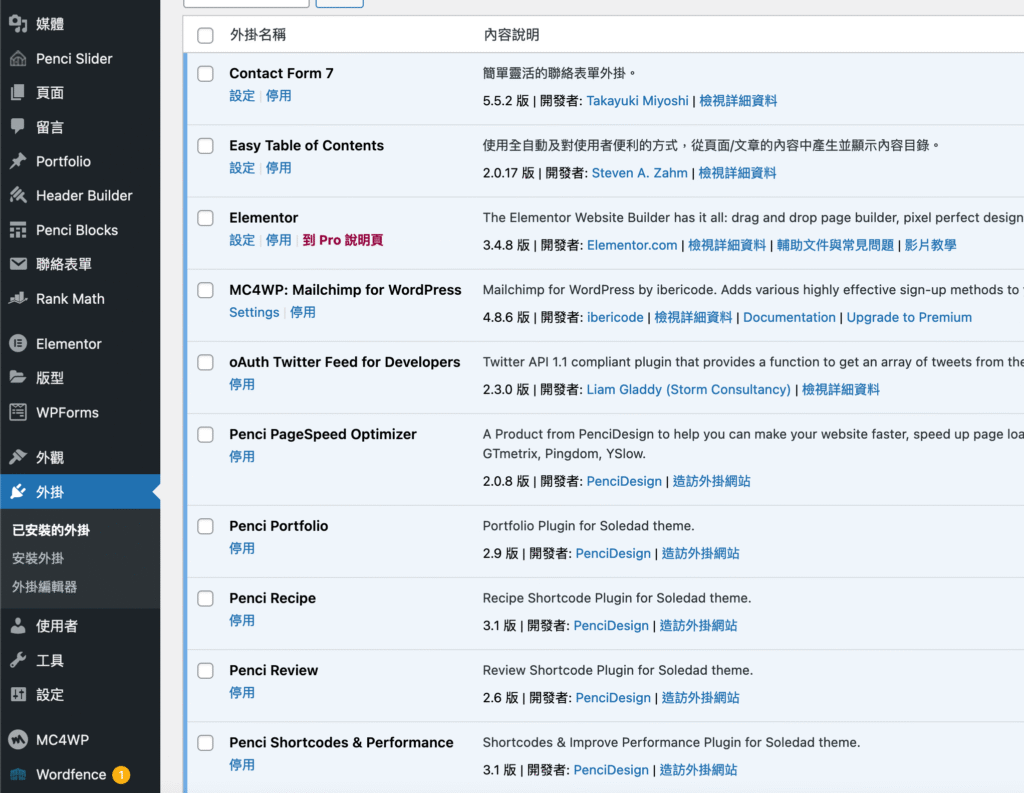This screenshot has width=1024, height=793.
Task: Click 造訪外掛網站 for Penci Portfolio
Action: click(700, 553)
